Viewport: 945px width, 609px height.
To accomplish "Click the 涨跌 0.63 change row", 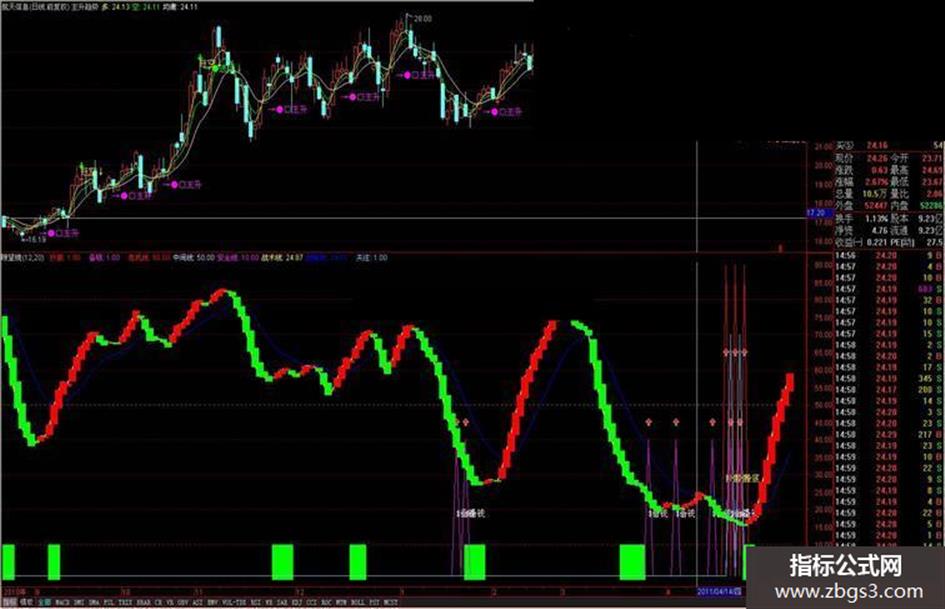I will coord(861,170).
